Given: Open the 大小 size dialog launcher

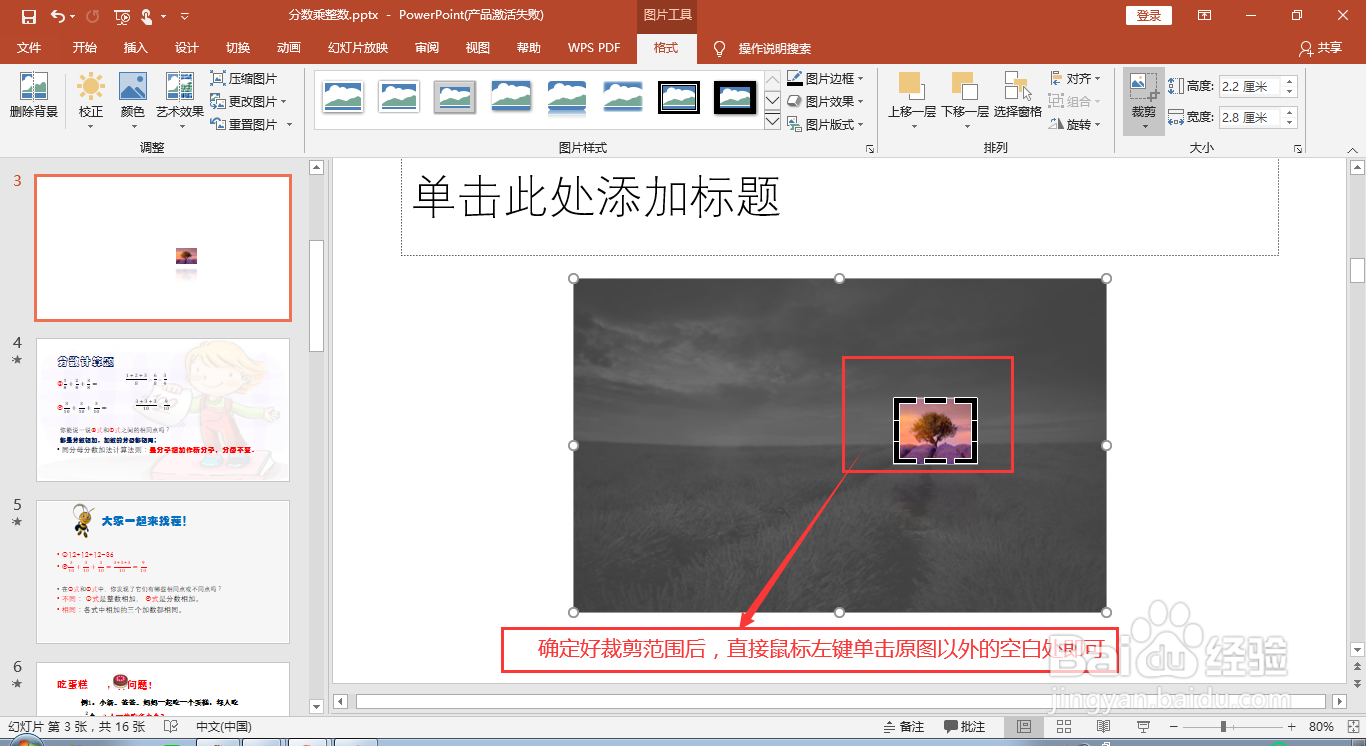Looking at the screenshot, I should point(1298,149).
